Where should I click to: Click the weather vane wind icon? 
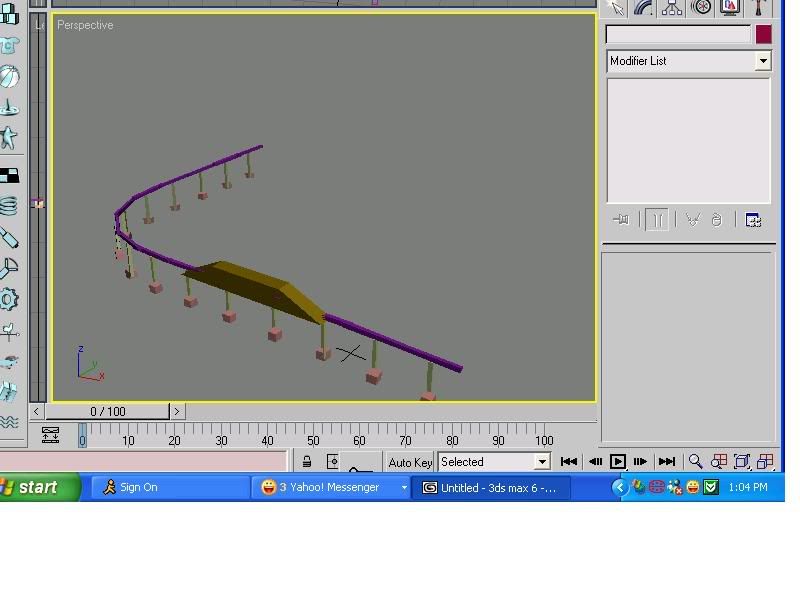[9, 332]
